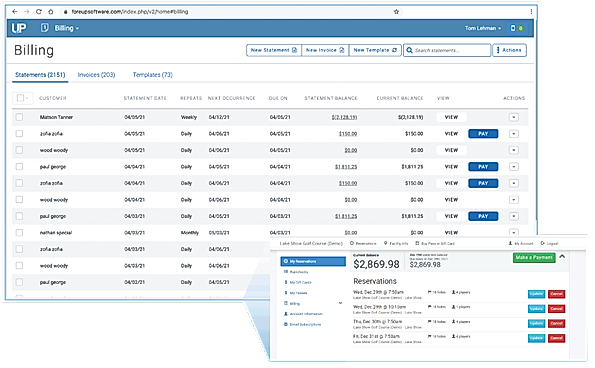Click the foreUP logo in the header

[19, 28]
